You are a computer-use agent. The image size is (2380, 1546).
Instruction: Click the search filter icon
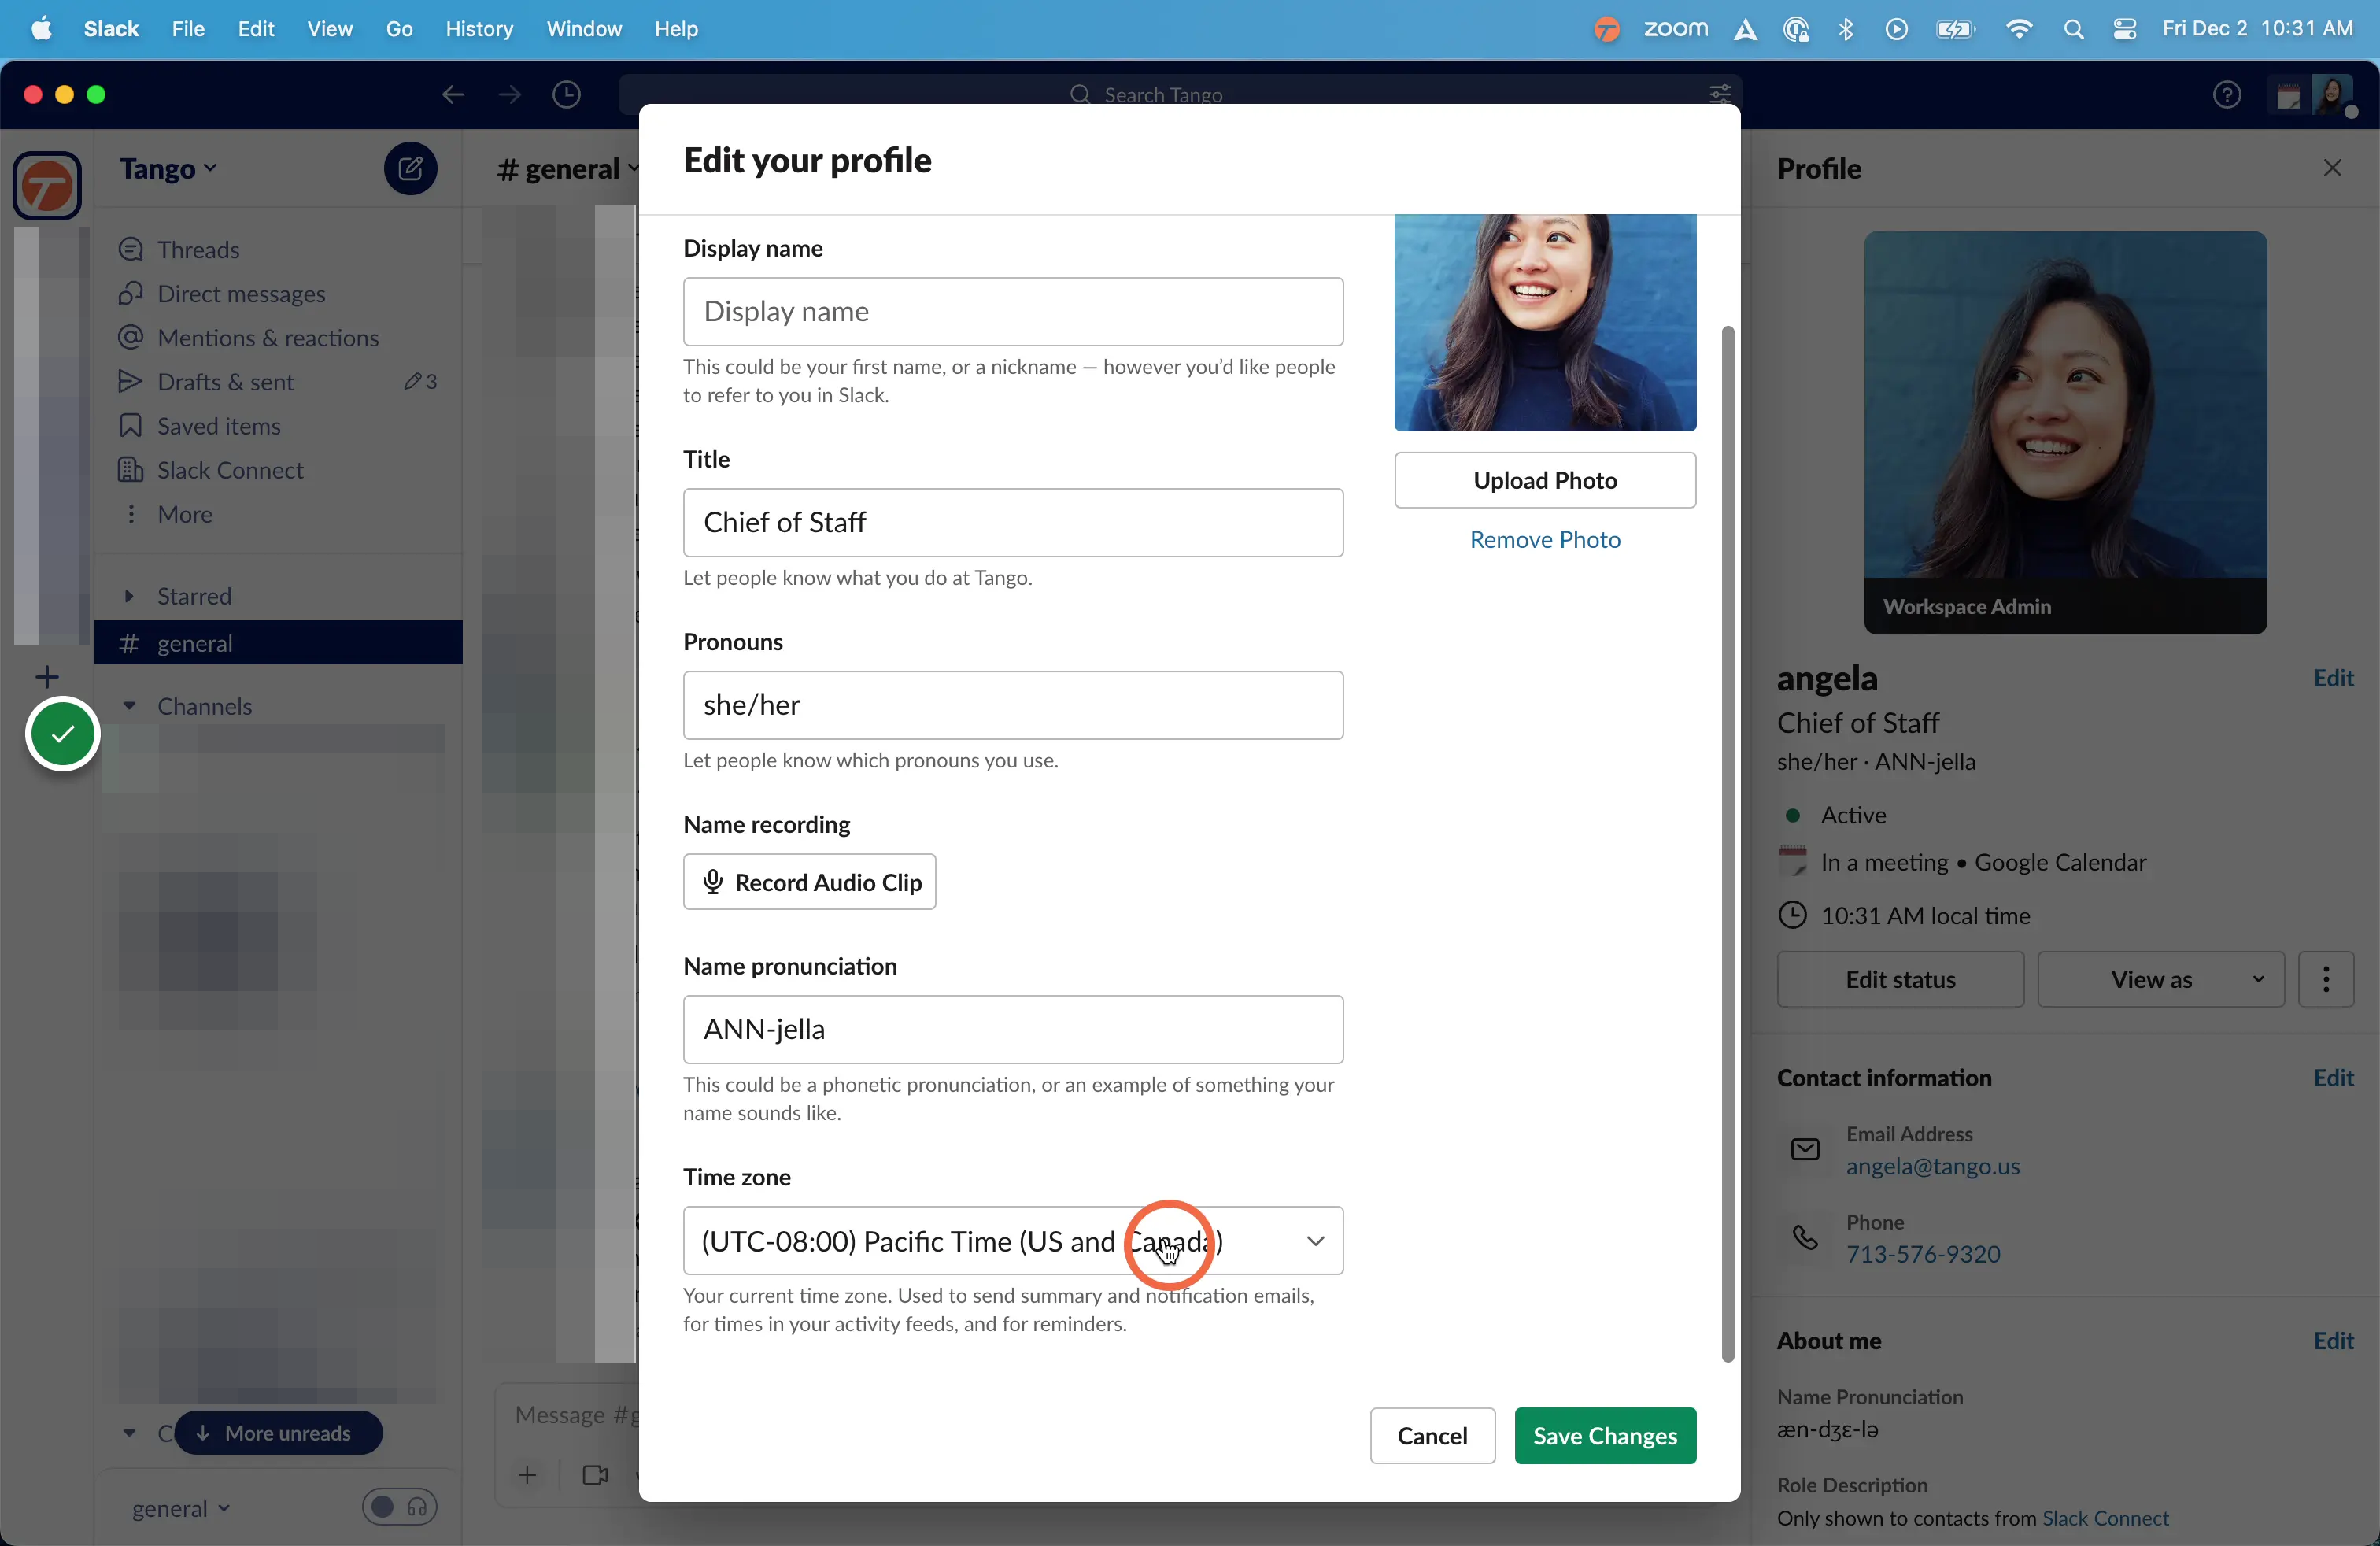point(1719,94)
